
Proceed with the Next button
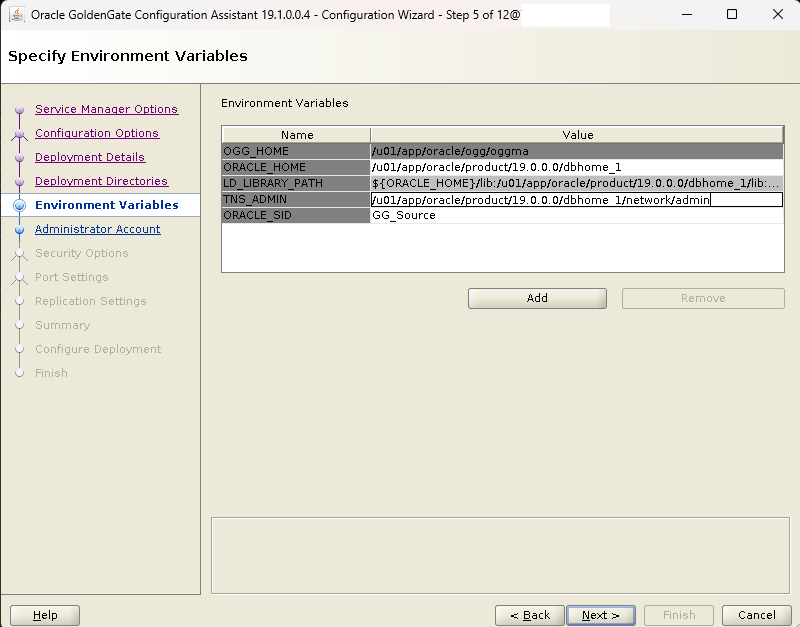pyautogui.click(x=601, y=615)
